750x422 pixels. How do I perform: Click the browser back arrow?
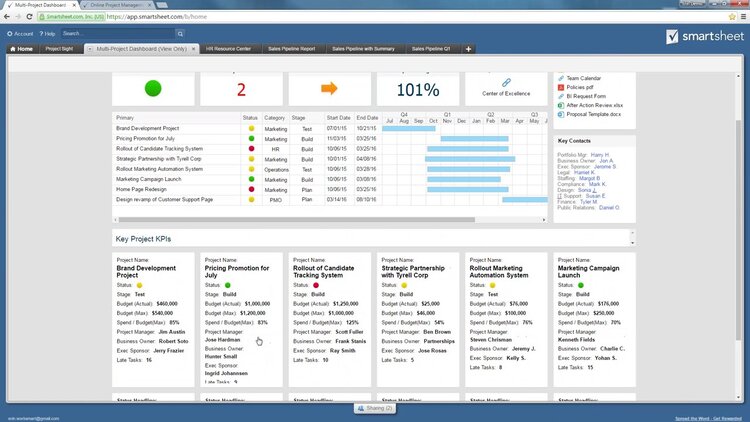(7, 17)
